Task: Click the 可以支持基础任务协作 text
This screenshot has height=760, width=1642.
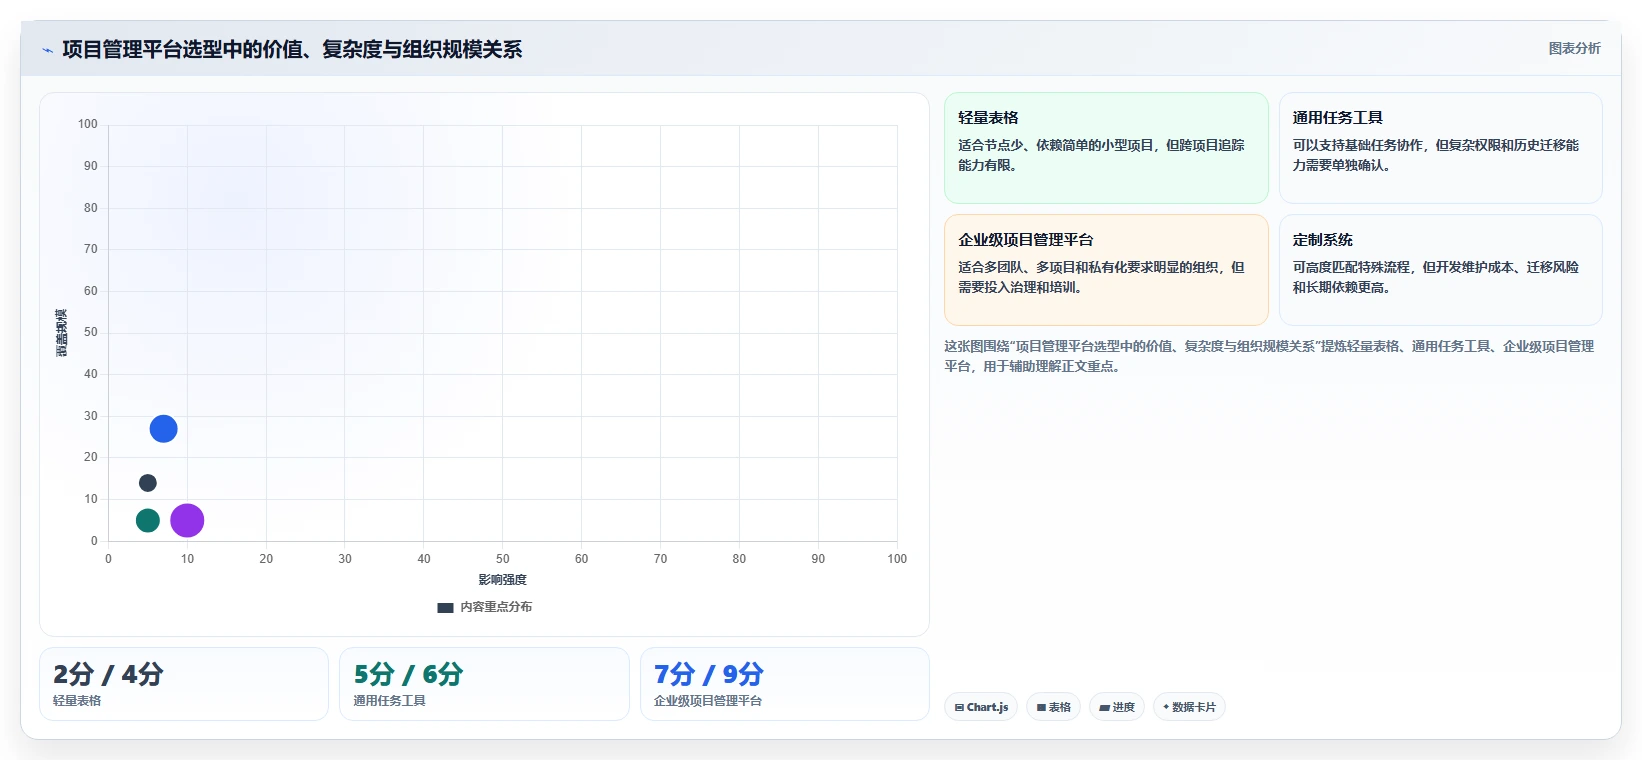Action: click(1435, 155)
